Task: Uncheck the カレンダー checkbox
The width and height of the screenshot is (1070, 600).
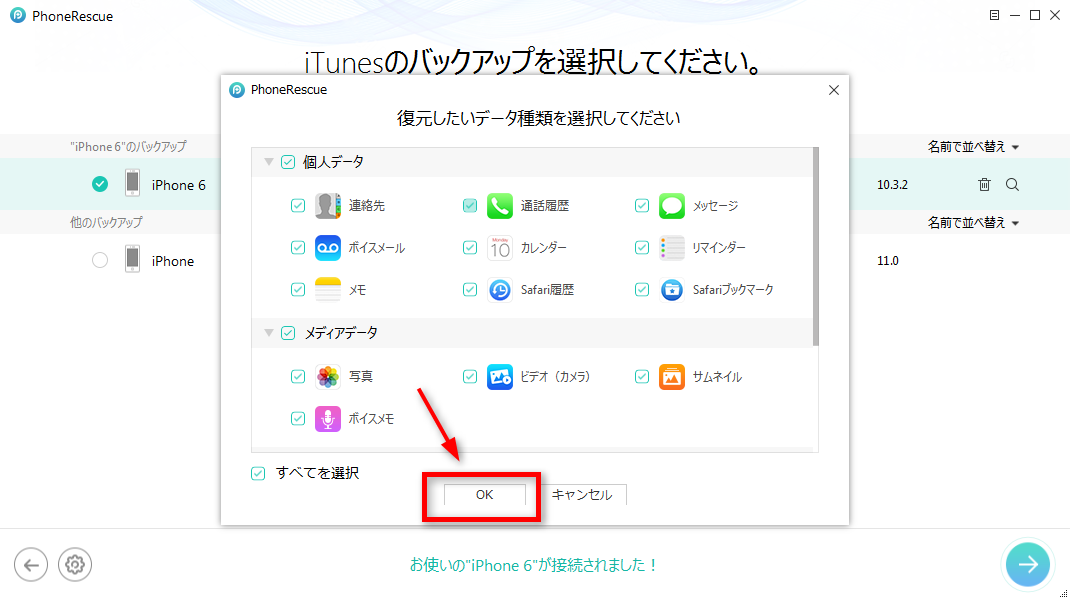Action: pyautogui.click(x=469, y=248)
